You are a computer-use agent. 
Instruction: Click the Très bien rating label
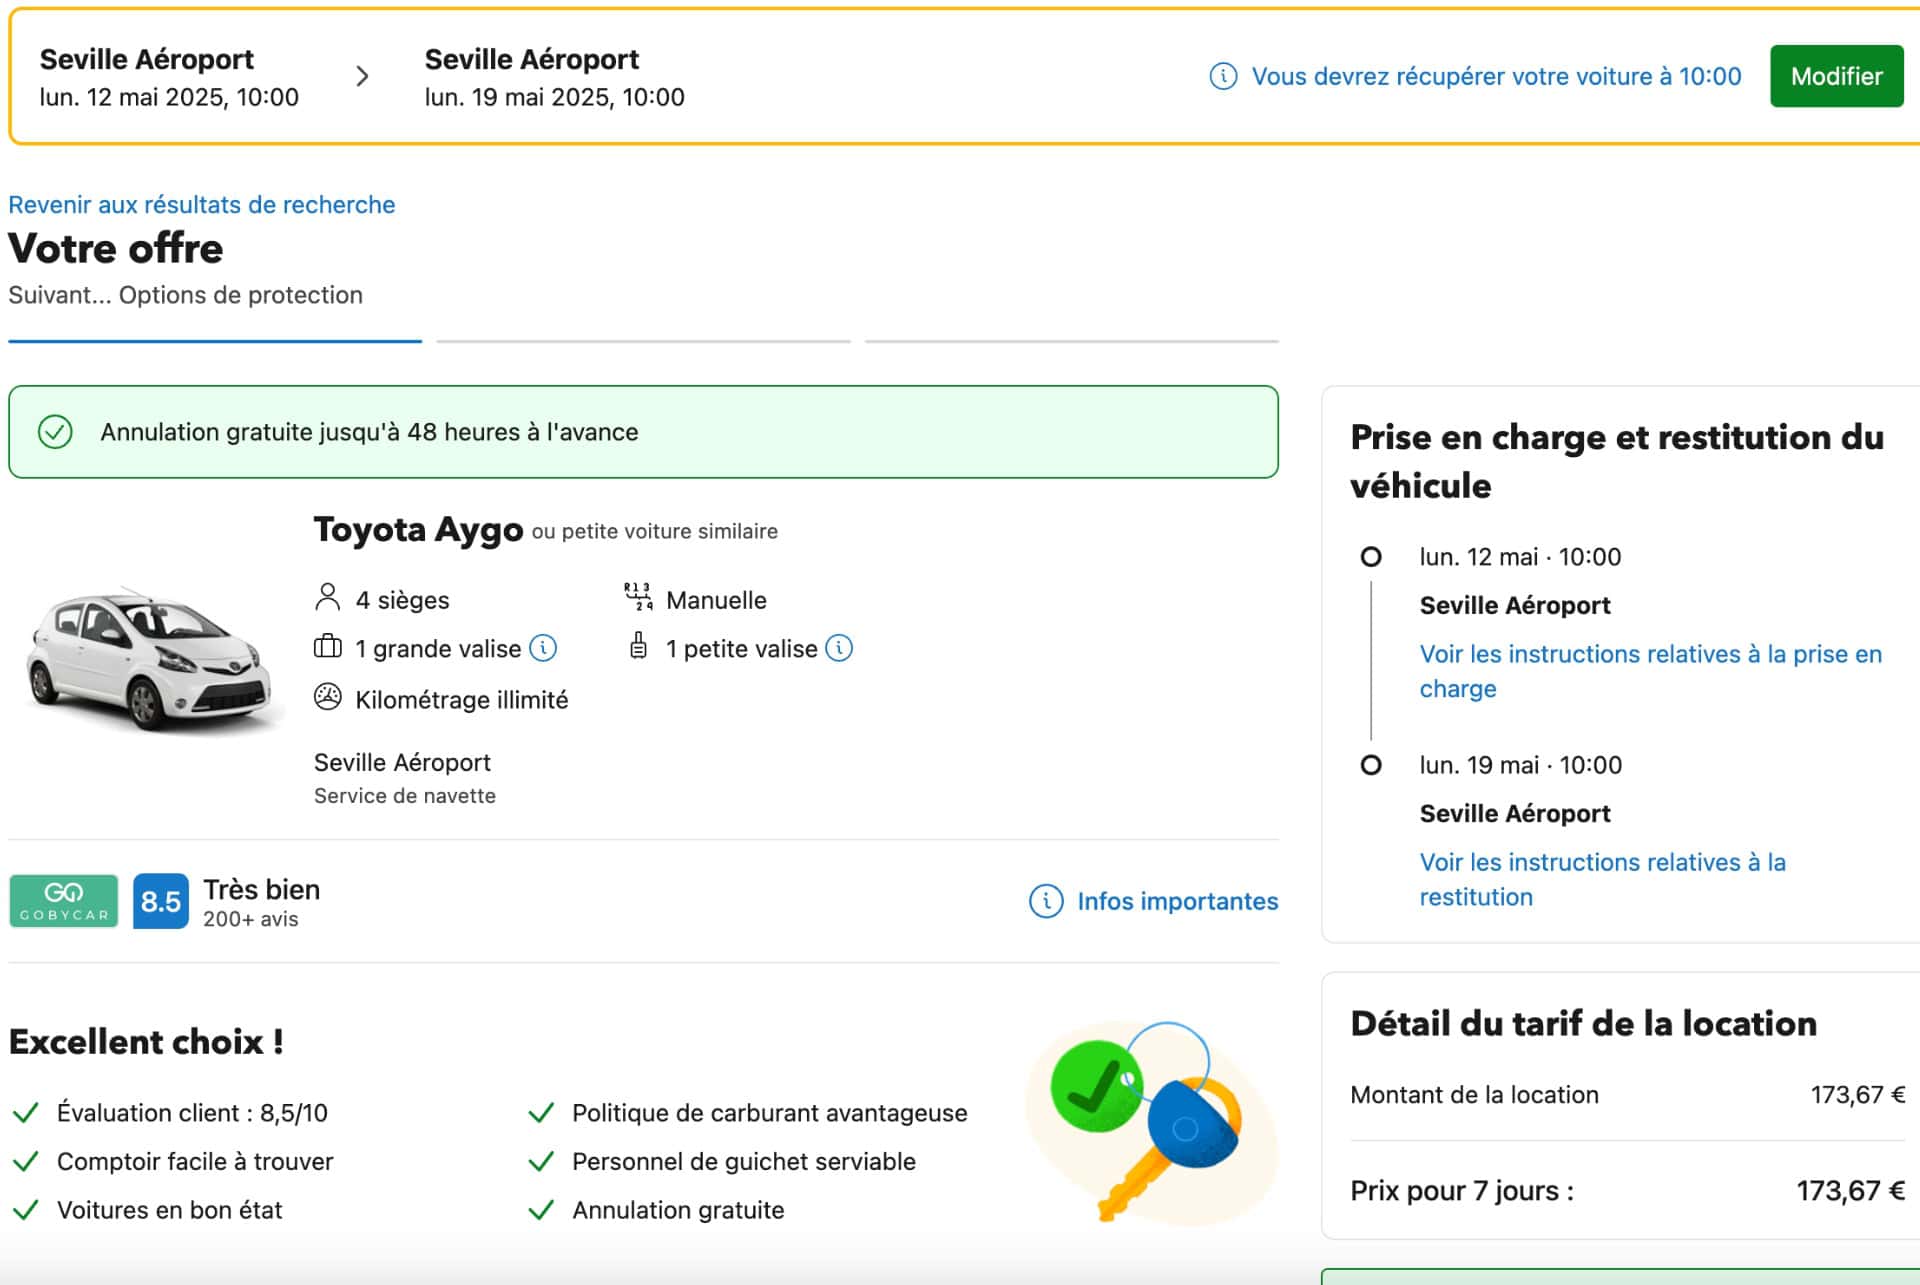coord(262,889)
